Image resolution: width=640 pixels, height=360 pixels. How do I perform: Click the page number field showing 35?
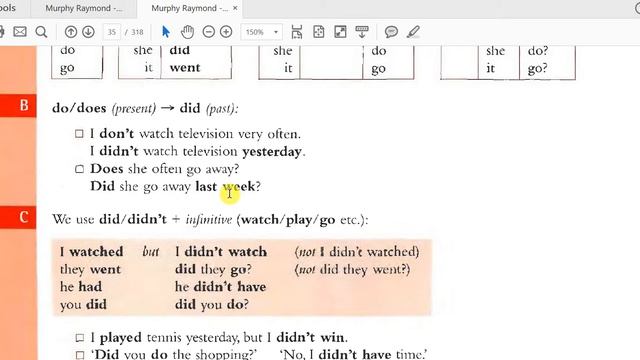pos(111,32)
